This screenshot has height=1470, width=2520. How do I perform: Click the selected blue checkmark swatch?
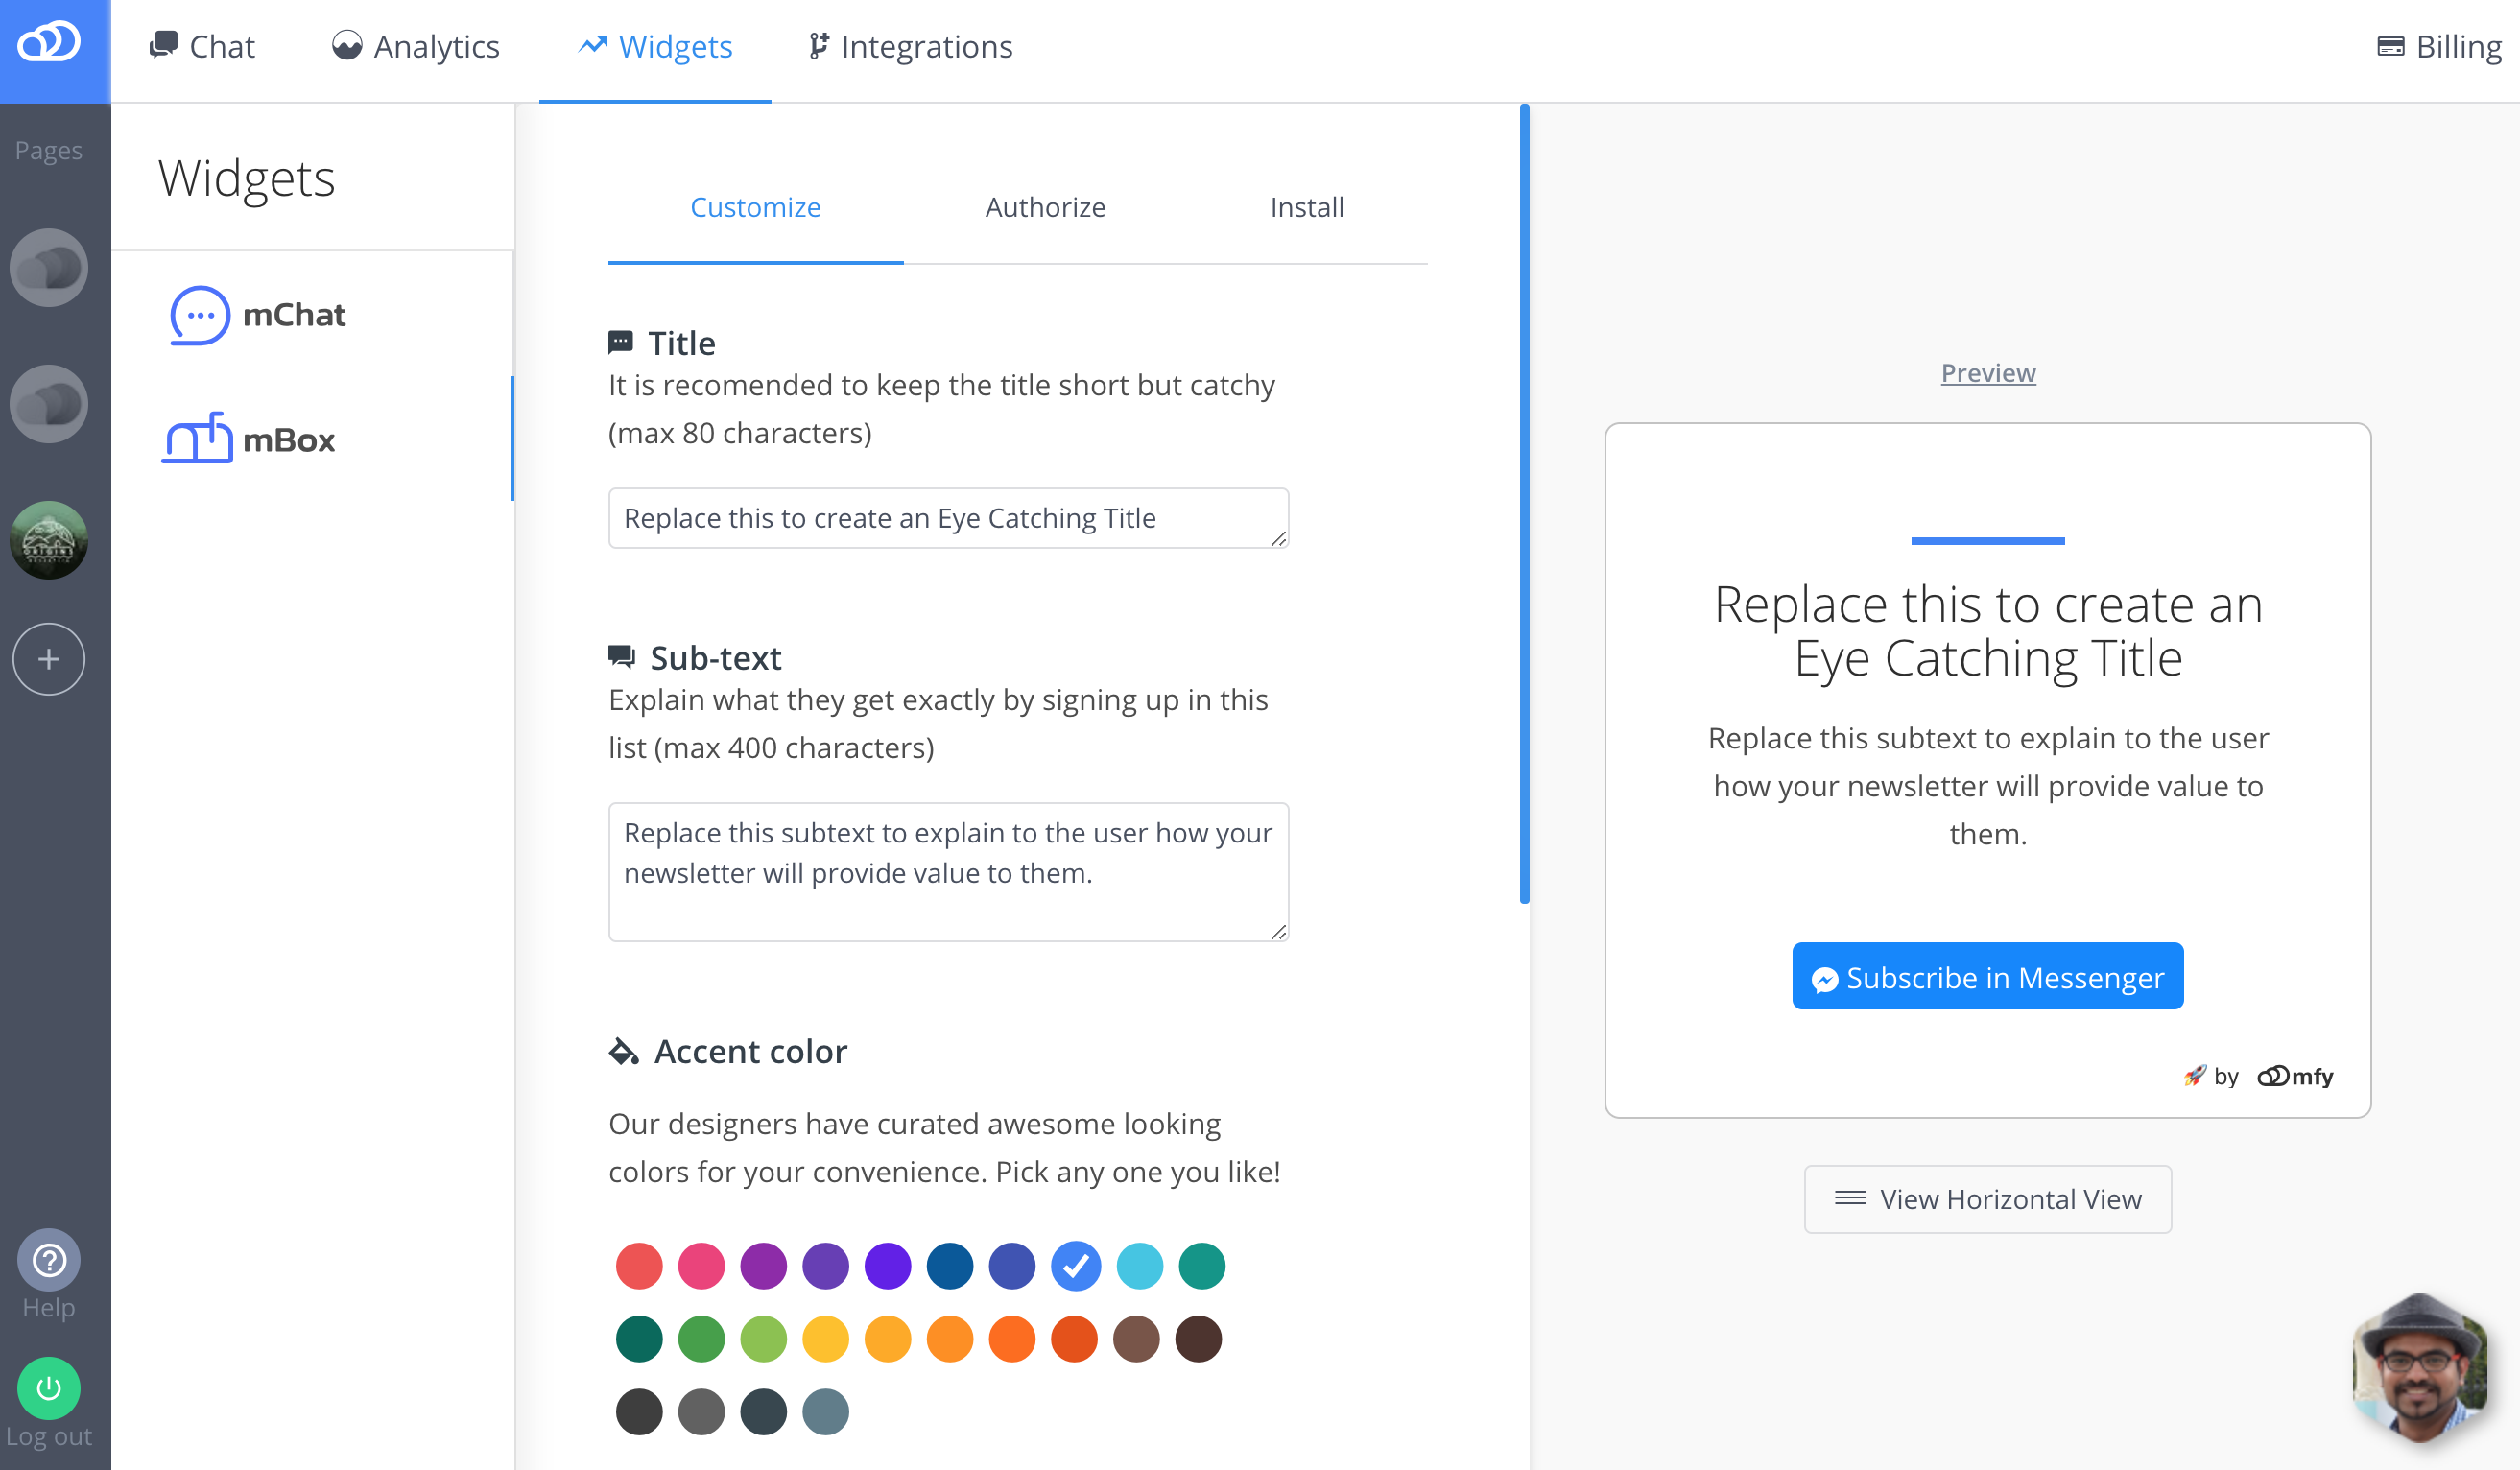[1076, 1266]
